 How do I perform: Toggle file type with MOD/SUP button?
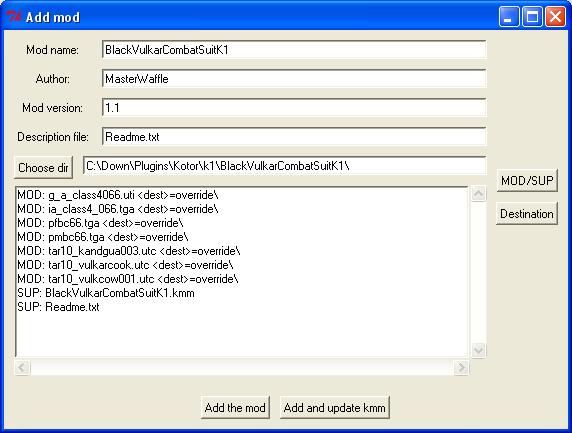coord(527,181)
